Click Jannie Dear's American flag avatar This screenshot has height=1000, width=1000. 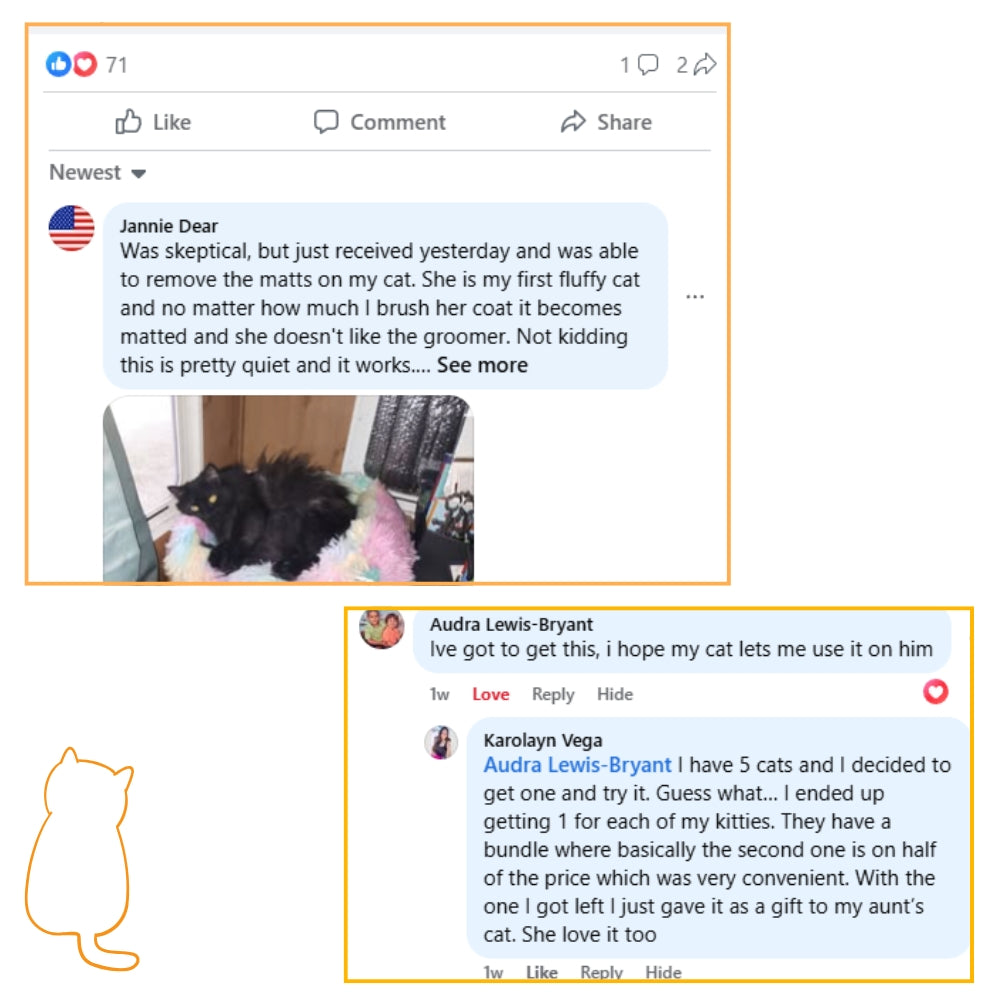coord(71,228)
